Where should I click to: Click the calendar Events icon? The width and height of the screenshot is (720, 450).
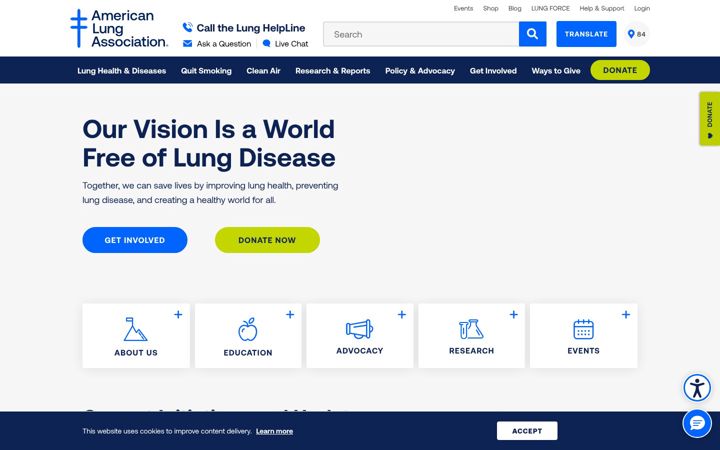point(583,329)
